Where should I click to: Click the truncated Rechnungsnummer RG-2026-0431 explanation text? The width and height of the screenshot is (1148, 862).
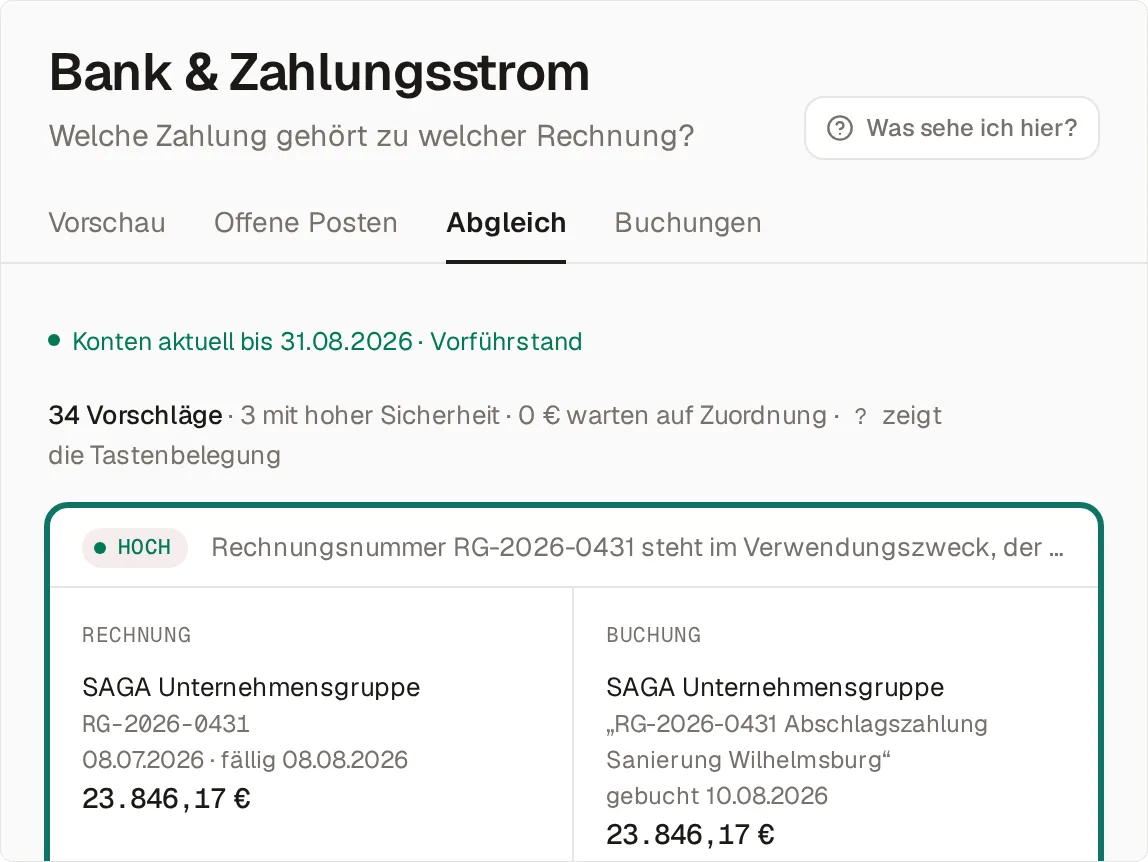637,547
